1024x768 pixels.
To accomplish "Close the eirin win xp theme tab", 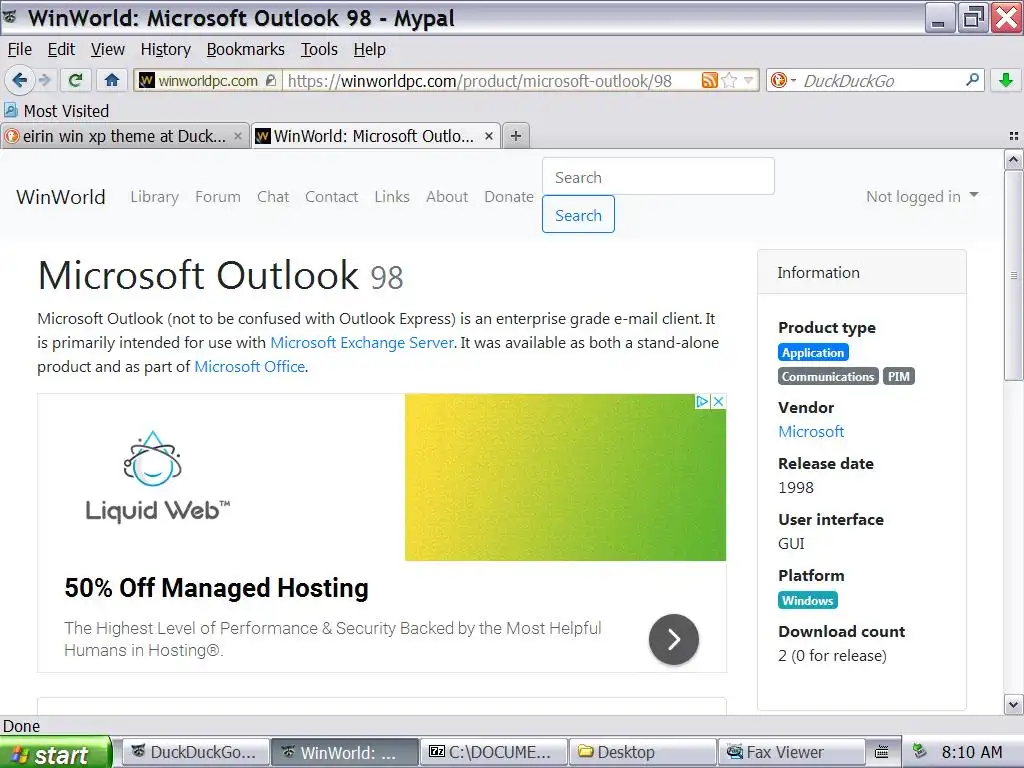I will click(238, 136).
